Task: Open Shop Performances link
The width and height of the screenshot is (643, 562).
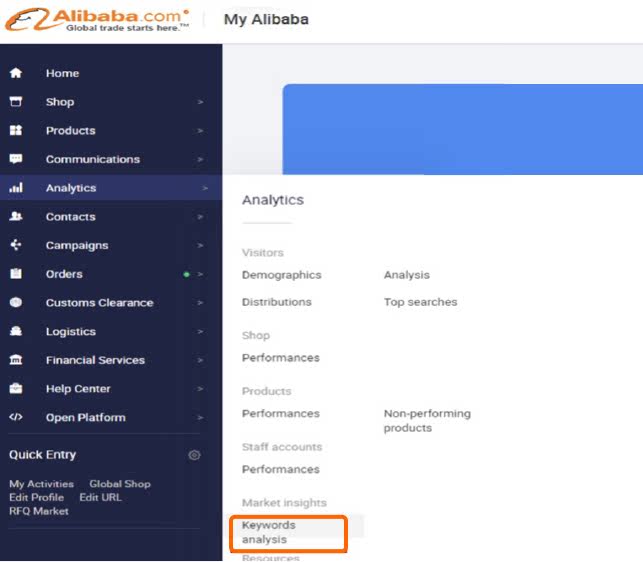Action: pos(281,358)
